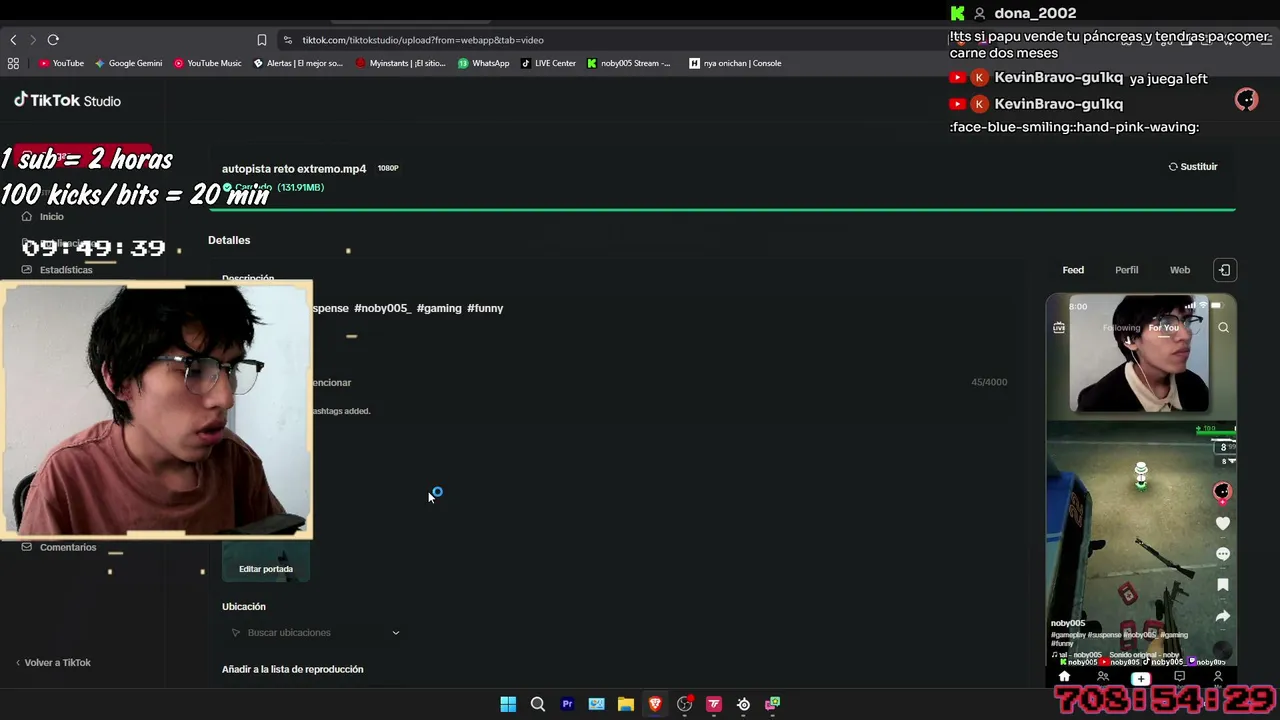
Task: Open the Alertas bookmark
Action: (x=298, y=63)
